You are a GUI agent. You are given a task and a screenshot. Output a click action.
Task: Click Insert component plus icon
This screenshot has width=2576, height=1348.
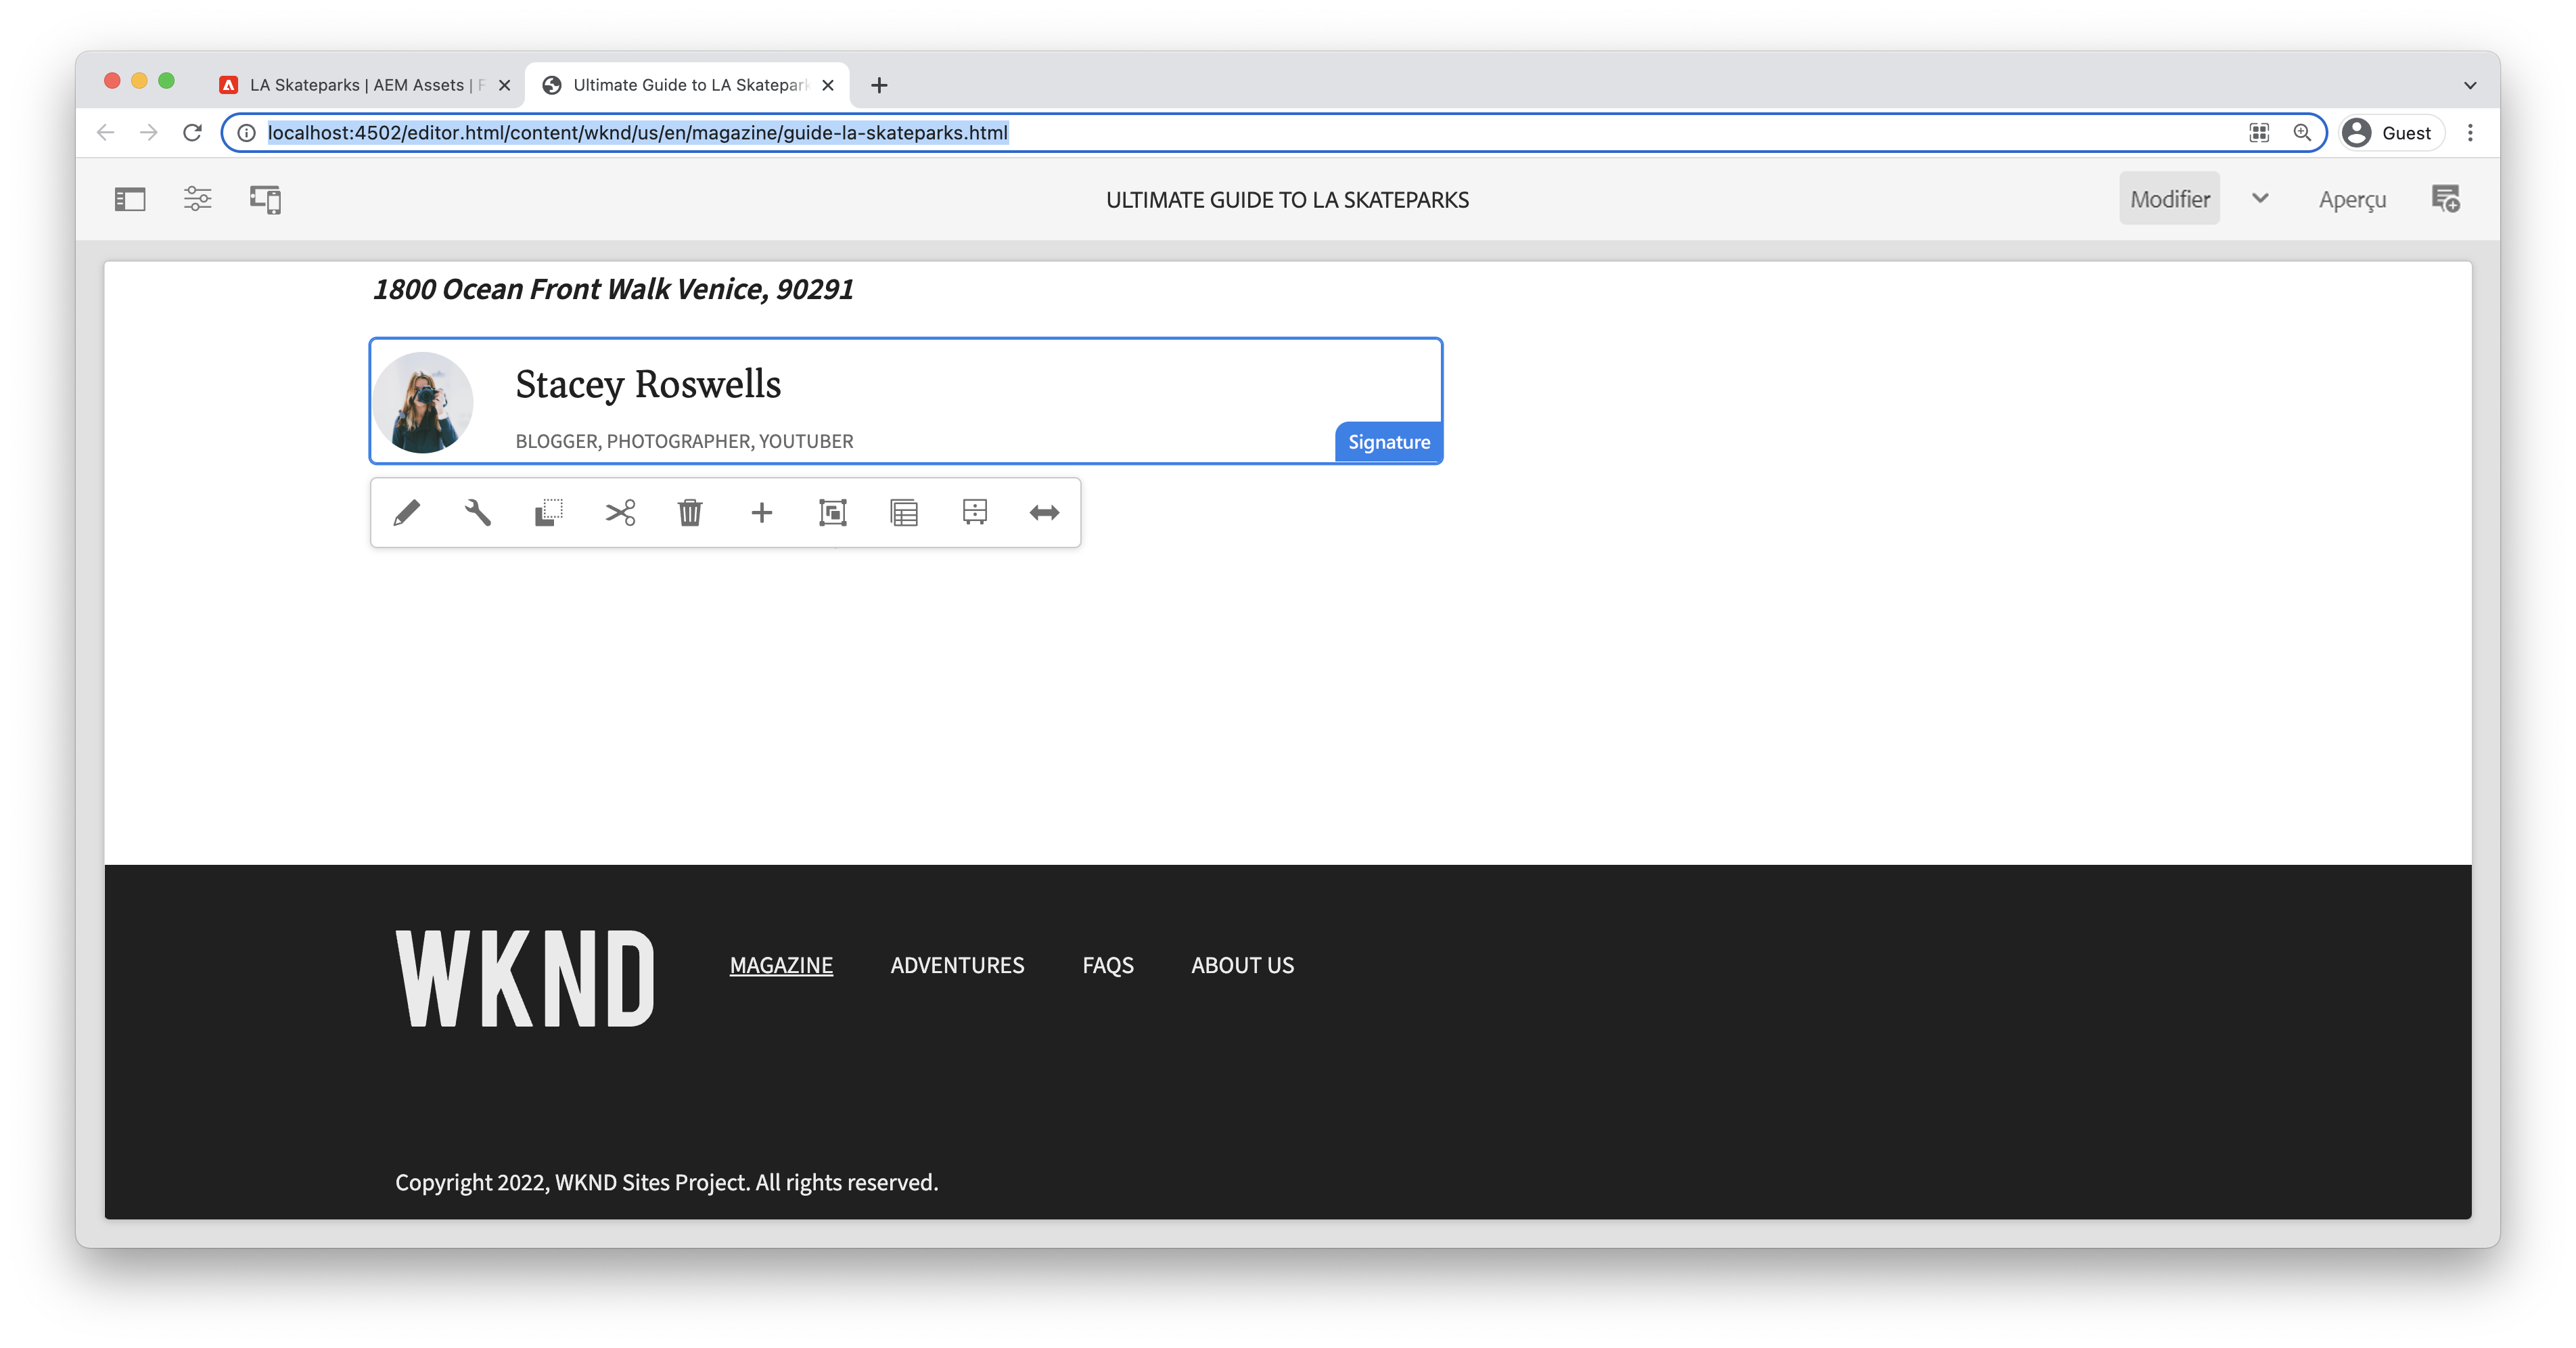click(x=761, y=513)
